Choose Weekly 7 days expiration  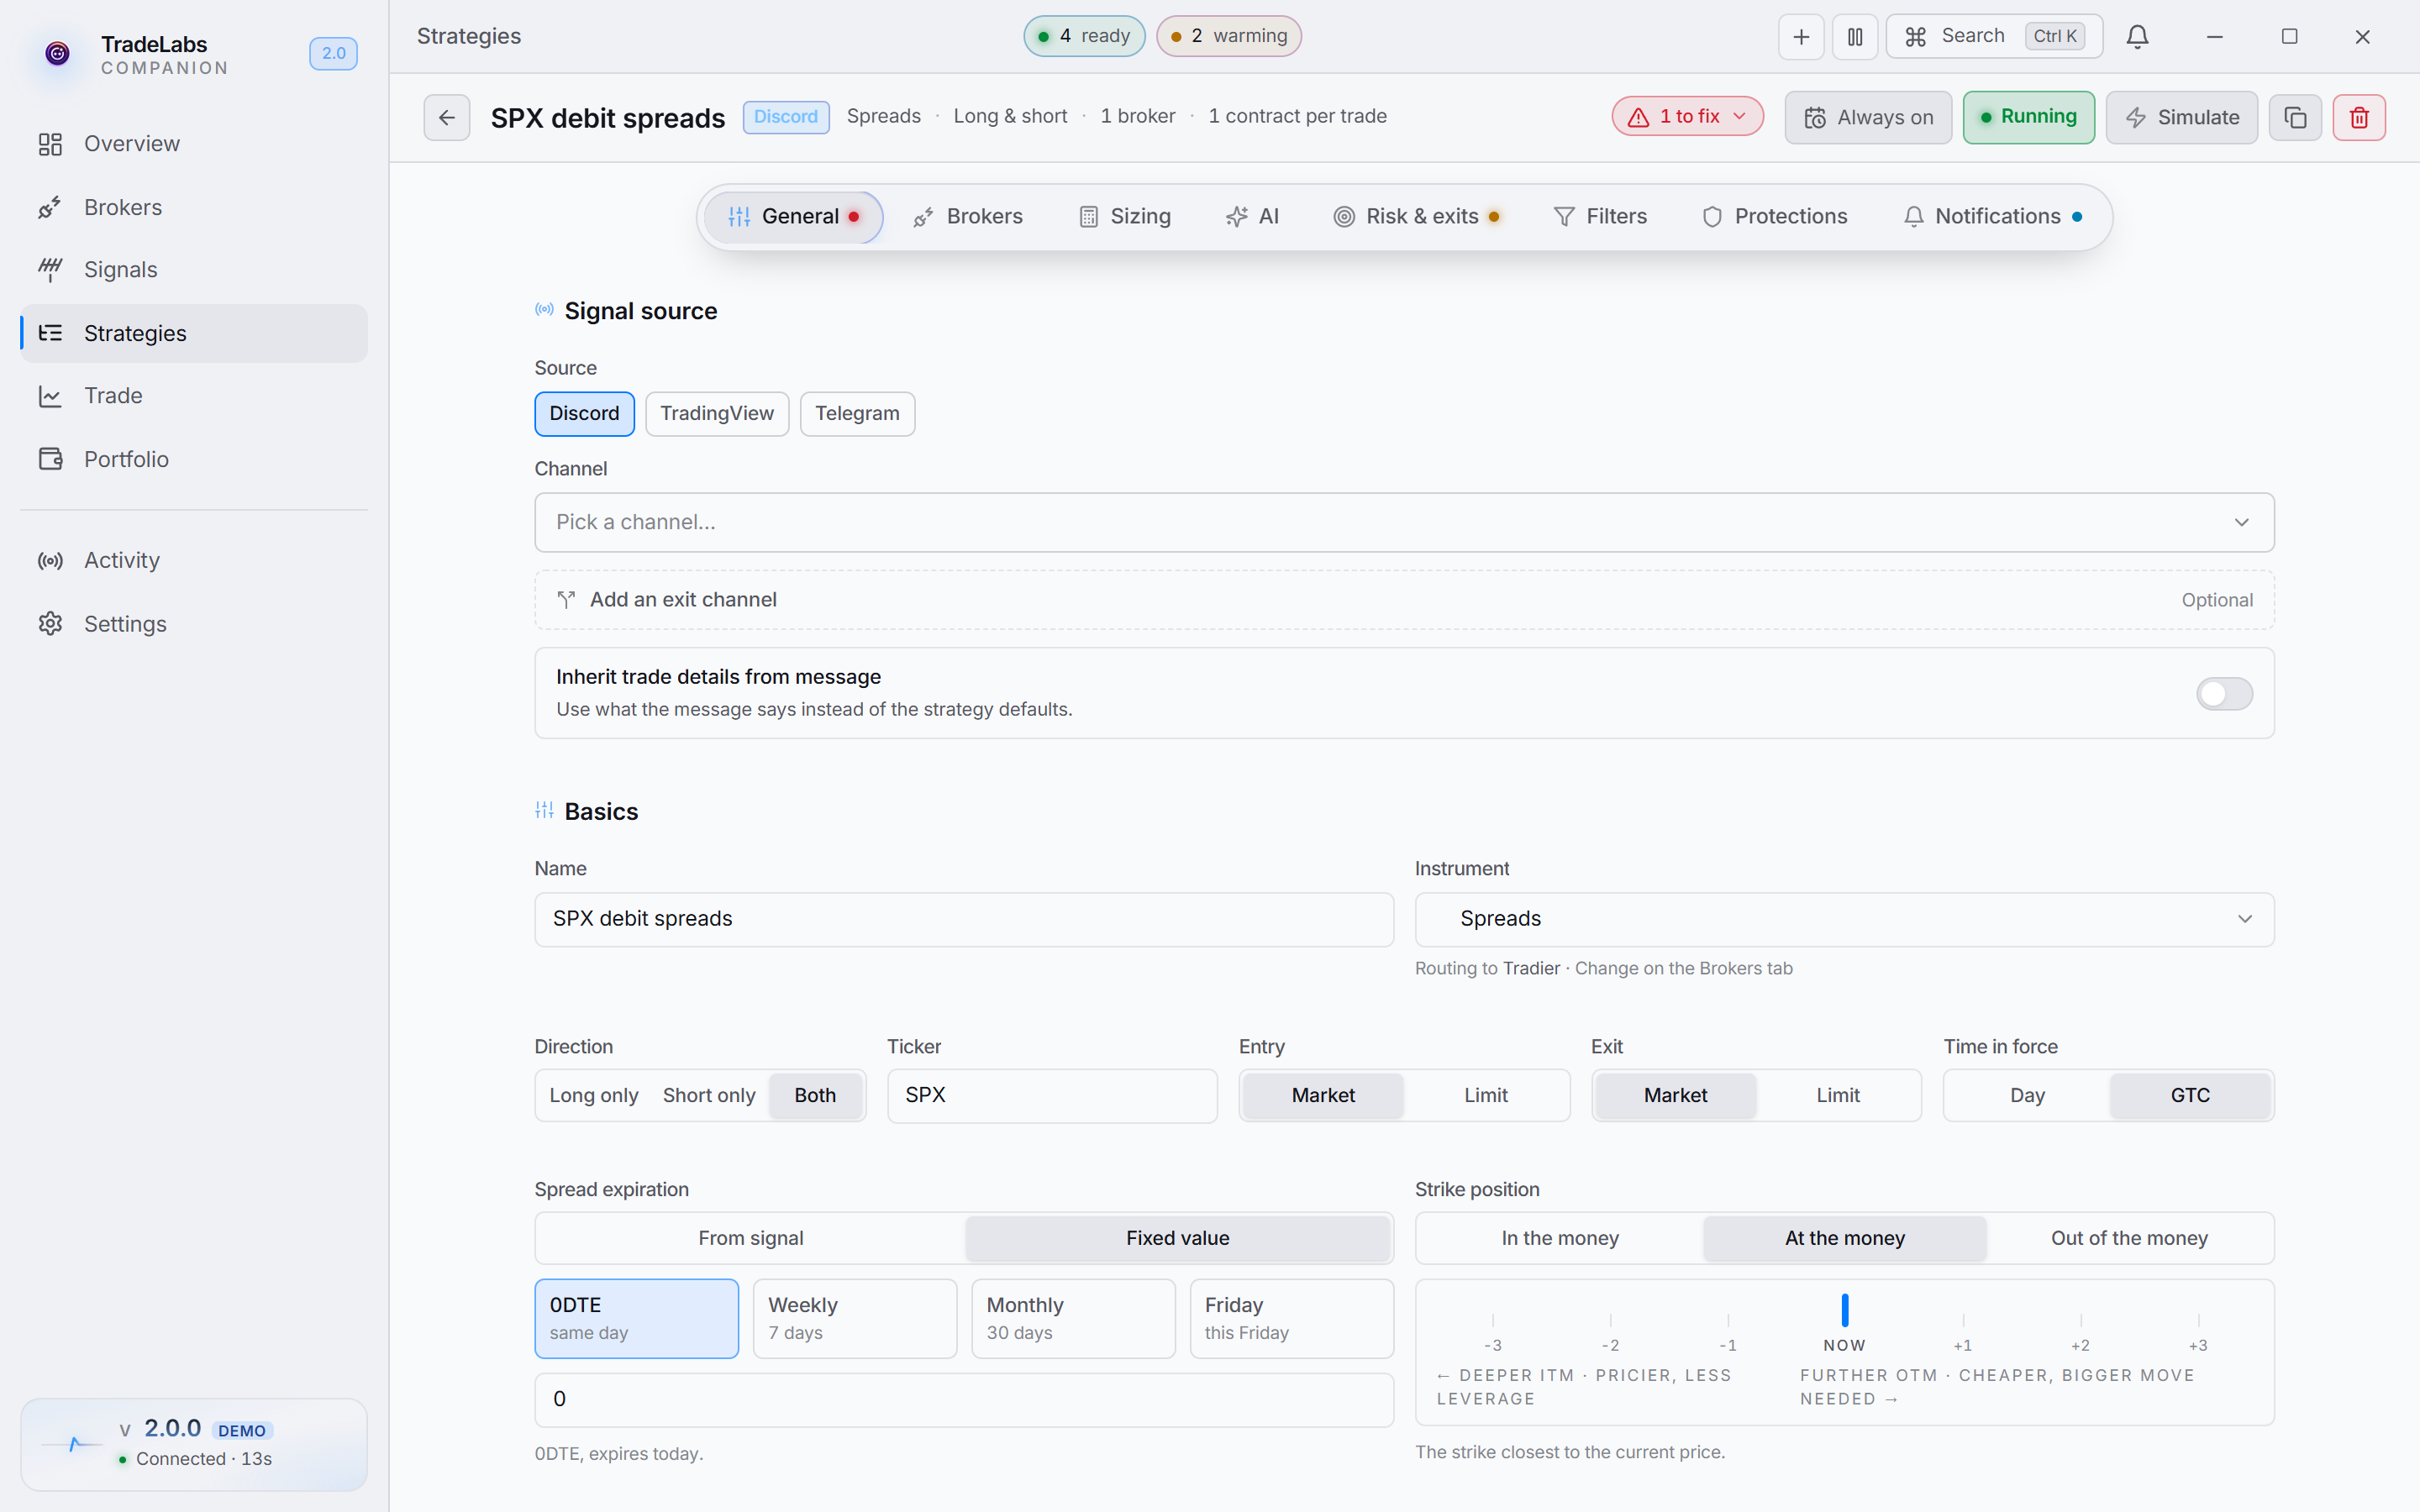pos(855,1319)
